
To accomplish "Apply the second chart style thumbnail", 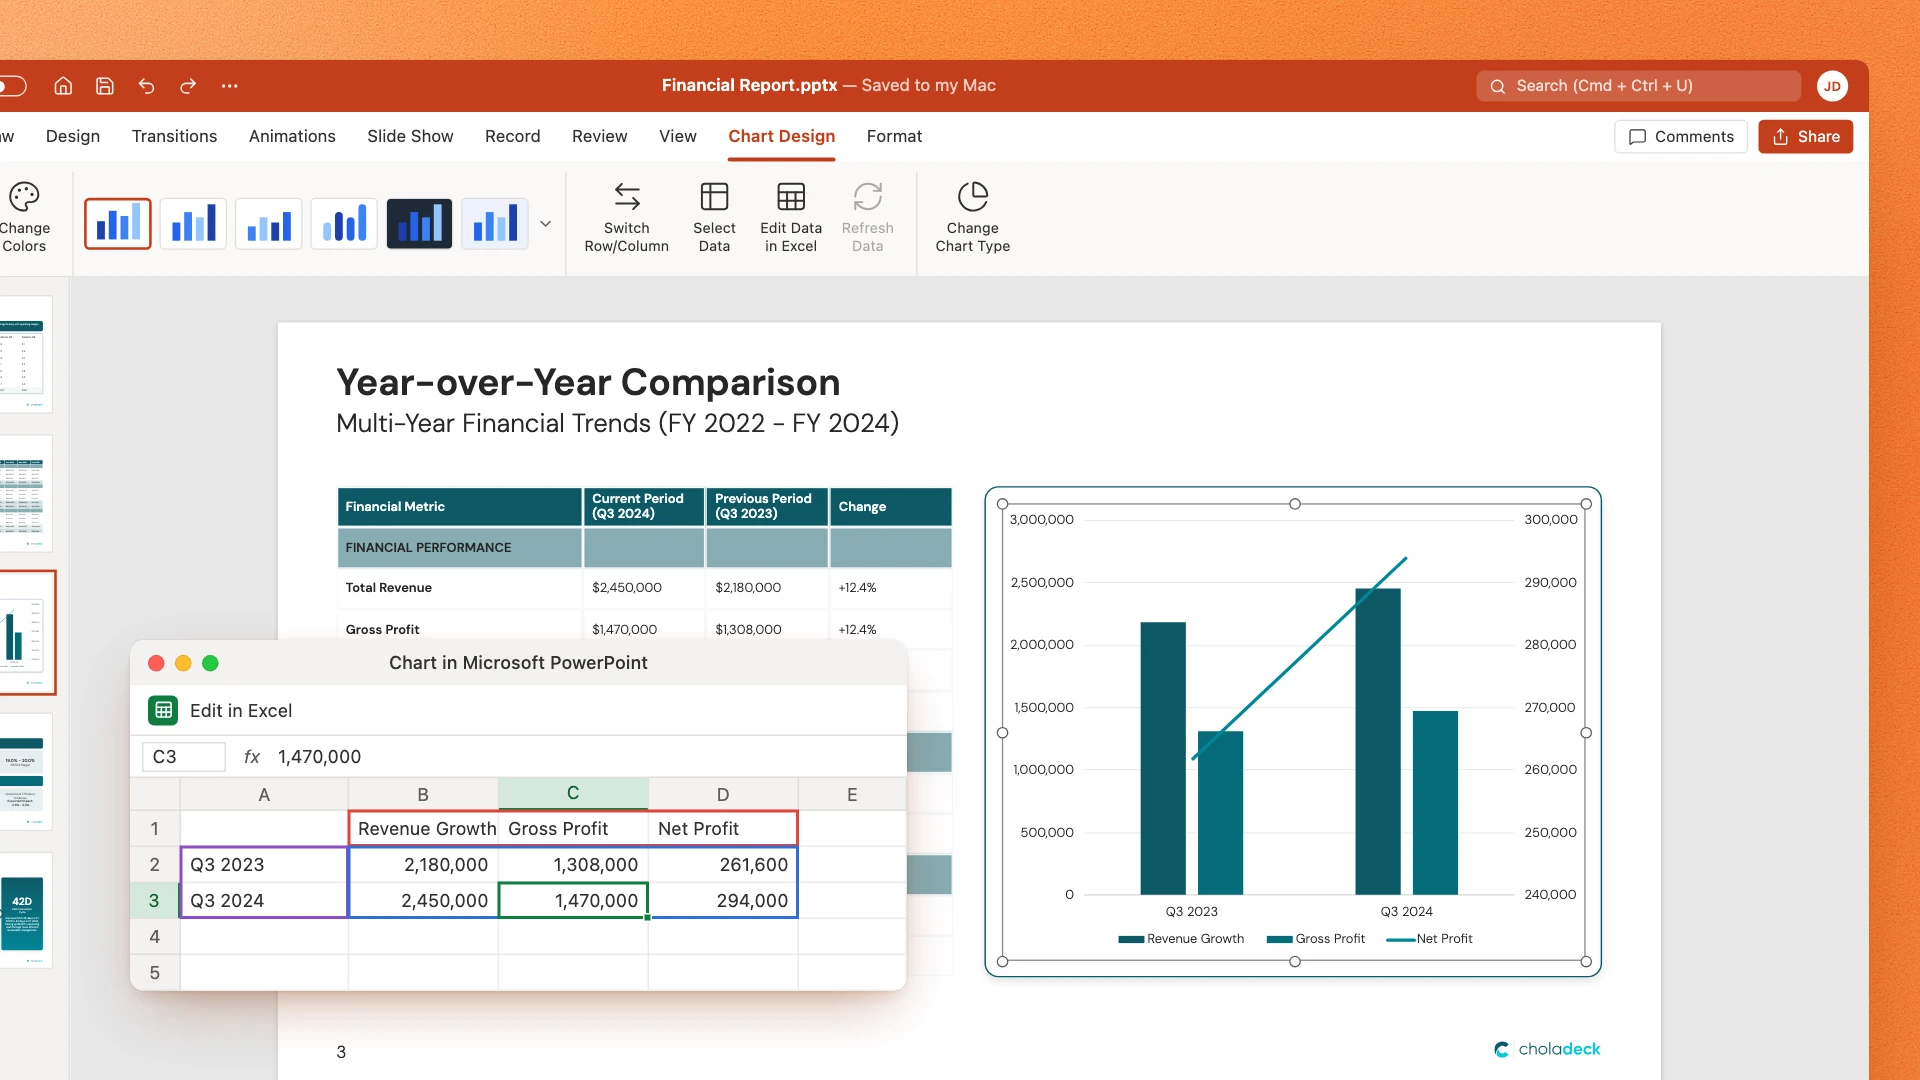I will [x=193, y=223].
